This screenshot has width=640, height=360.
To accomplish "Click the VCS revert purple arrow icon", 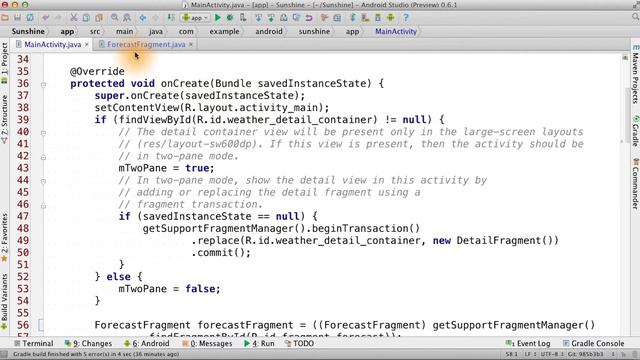I will click(x=309, y=18).
